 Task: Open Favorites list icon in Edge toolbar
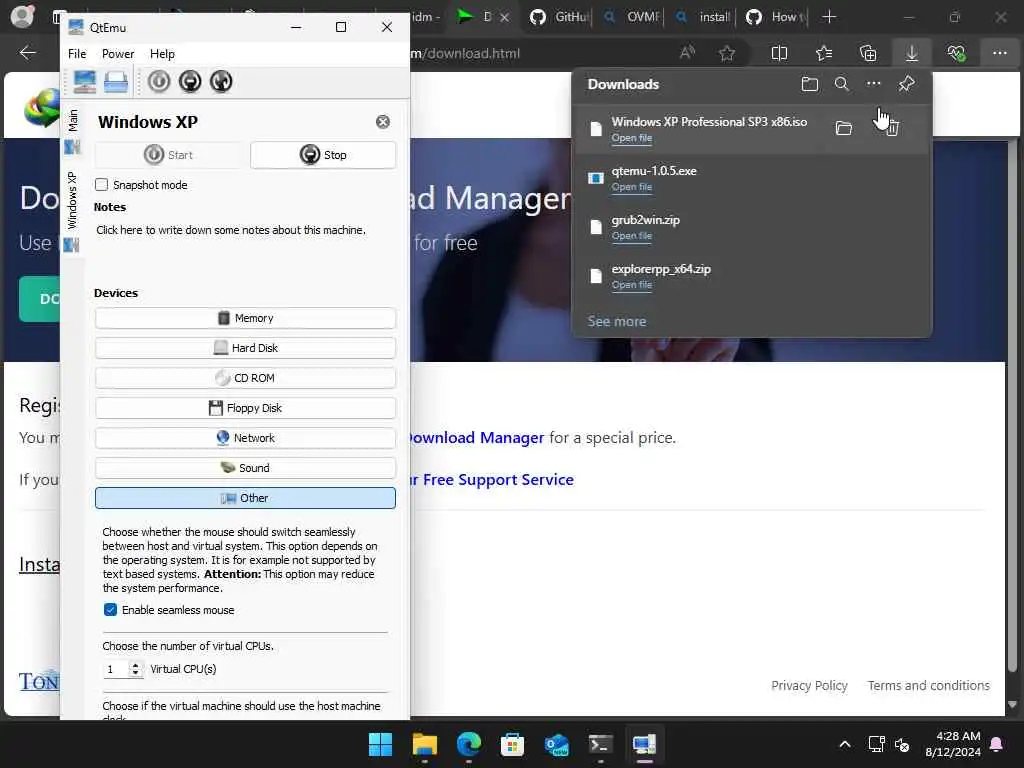[824, 53]
